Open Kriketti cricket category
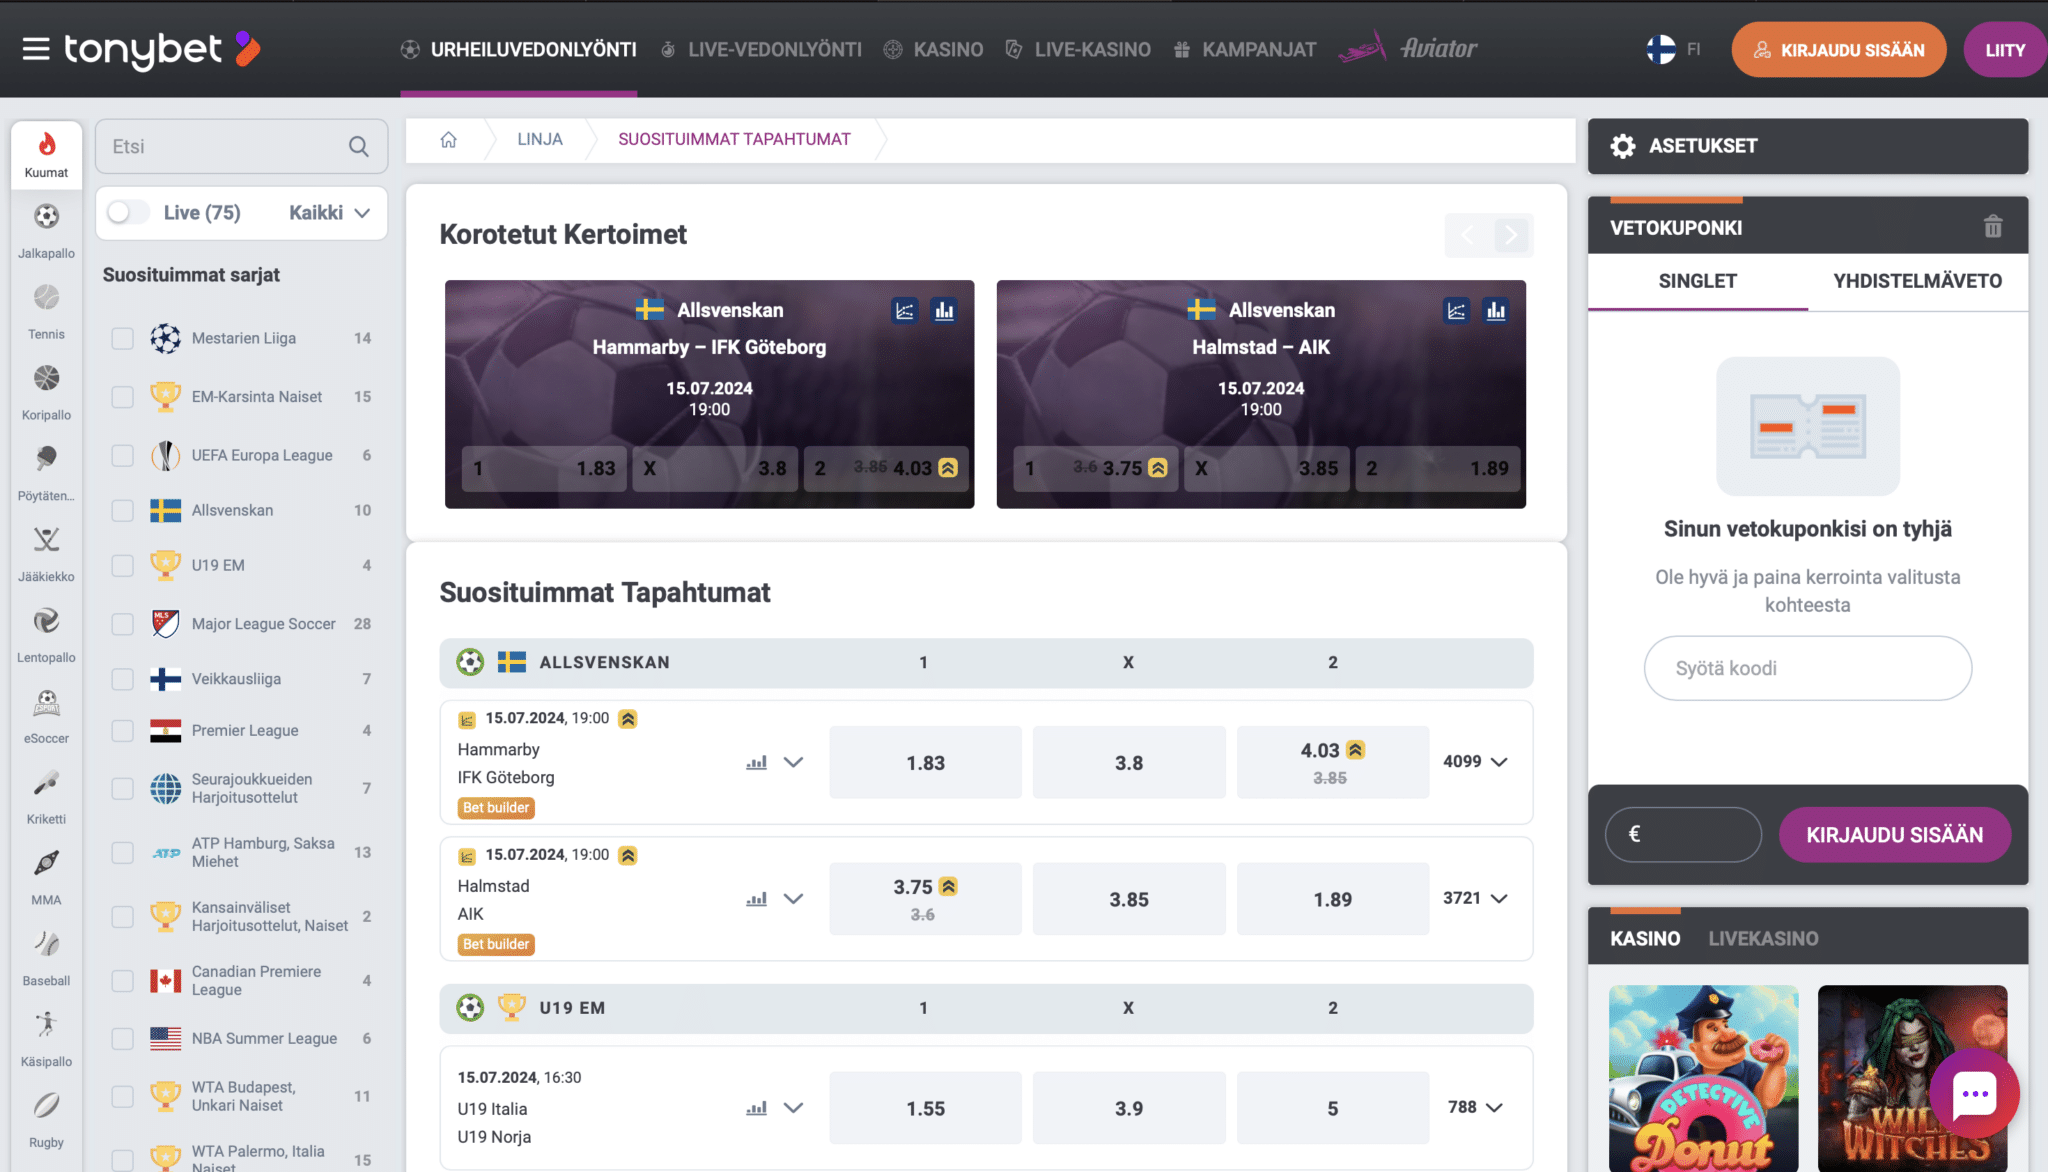This screenshot has height=1172, width=2048. (x=46, y=799)
